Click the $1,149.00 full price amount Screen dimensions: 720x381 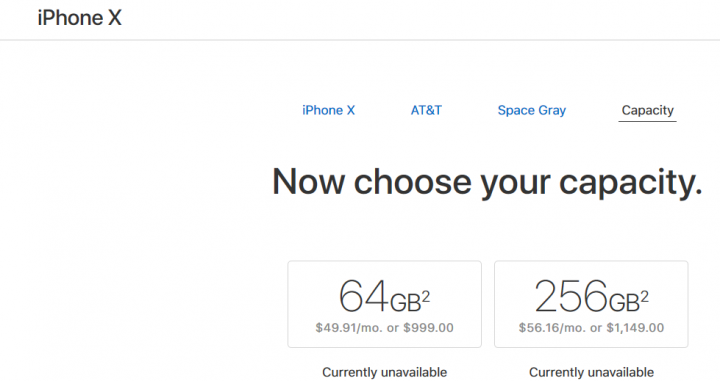tap(635, 328)
